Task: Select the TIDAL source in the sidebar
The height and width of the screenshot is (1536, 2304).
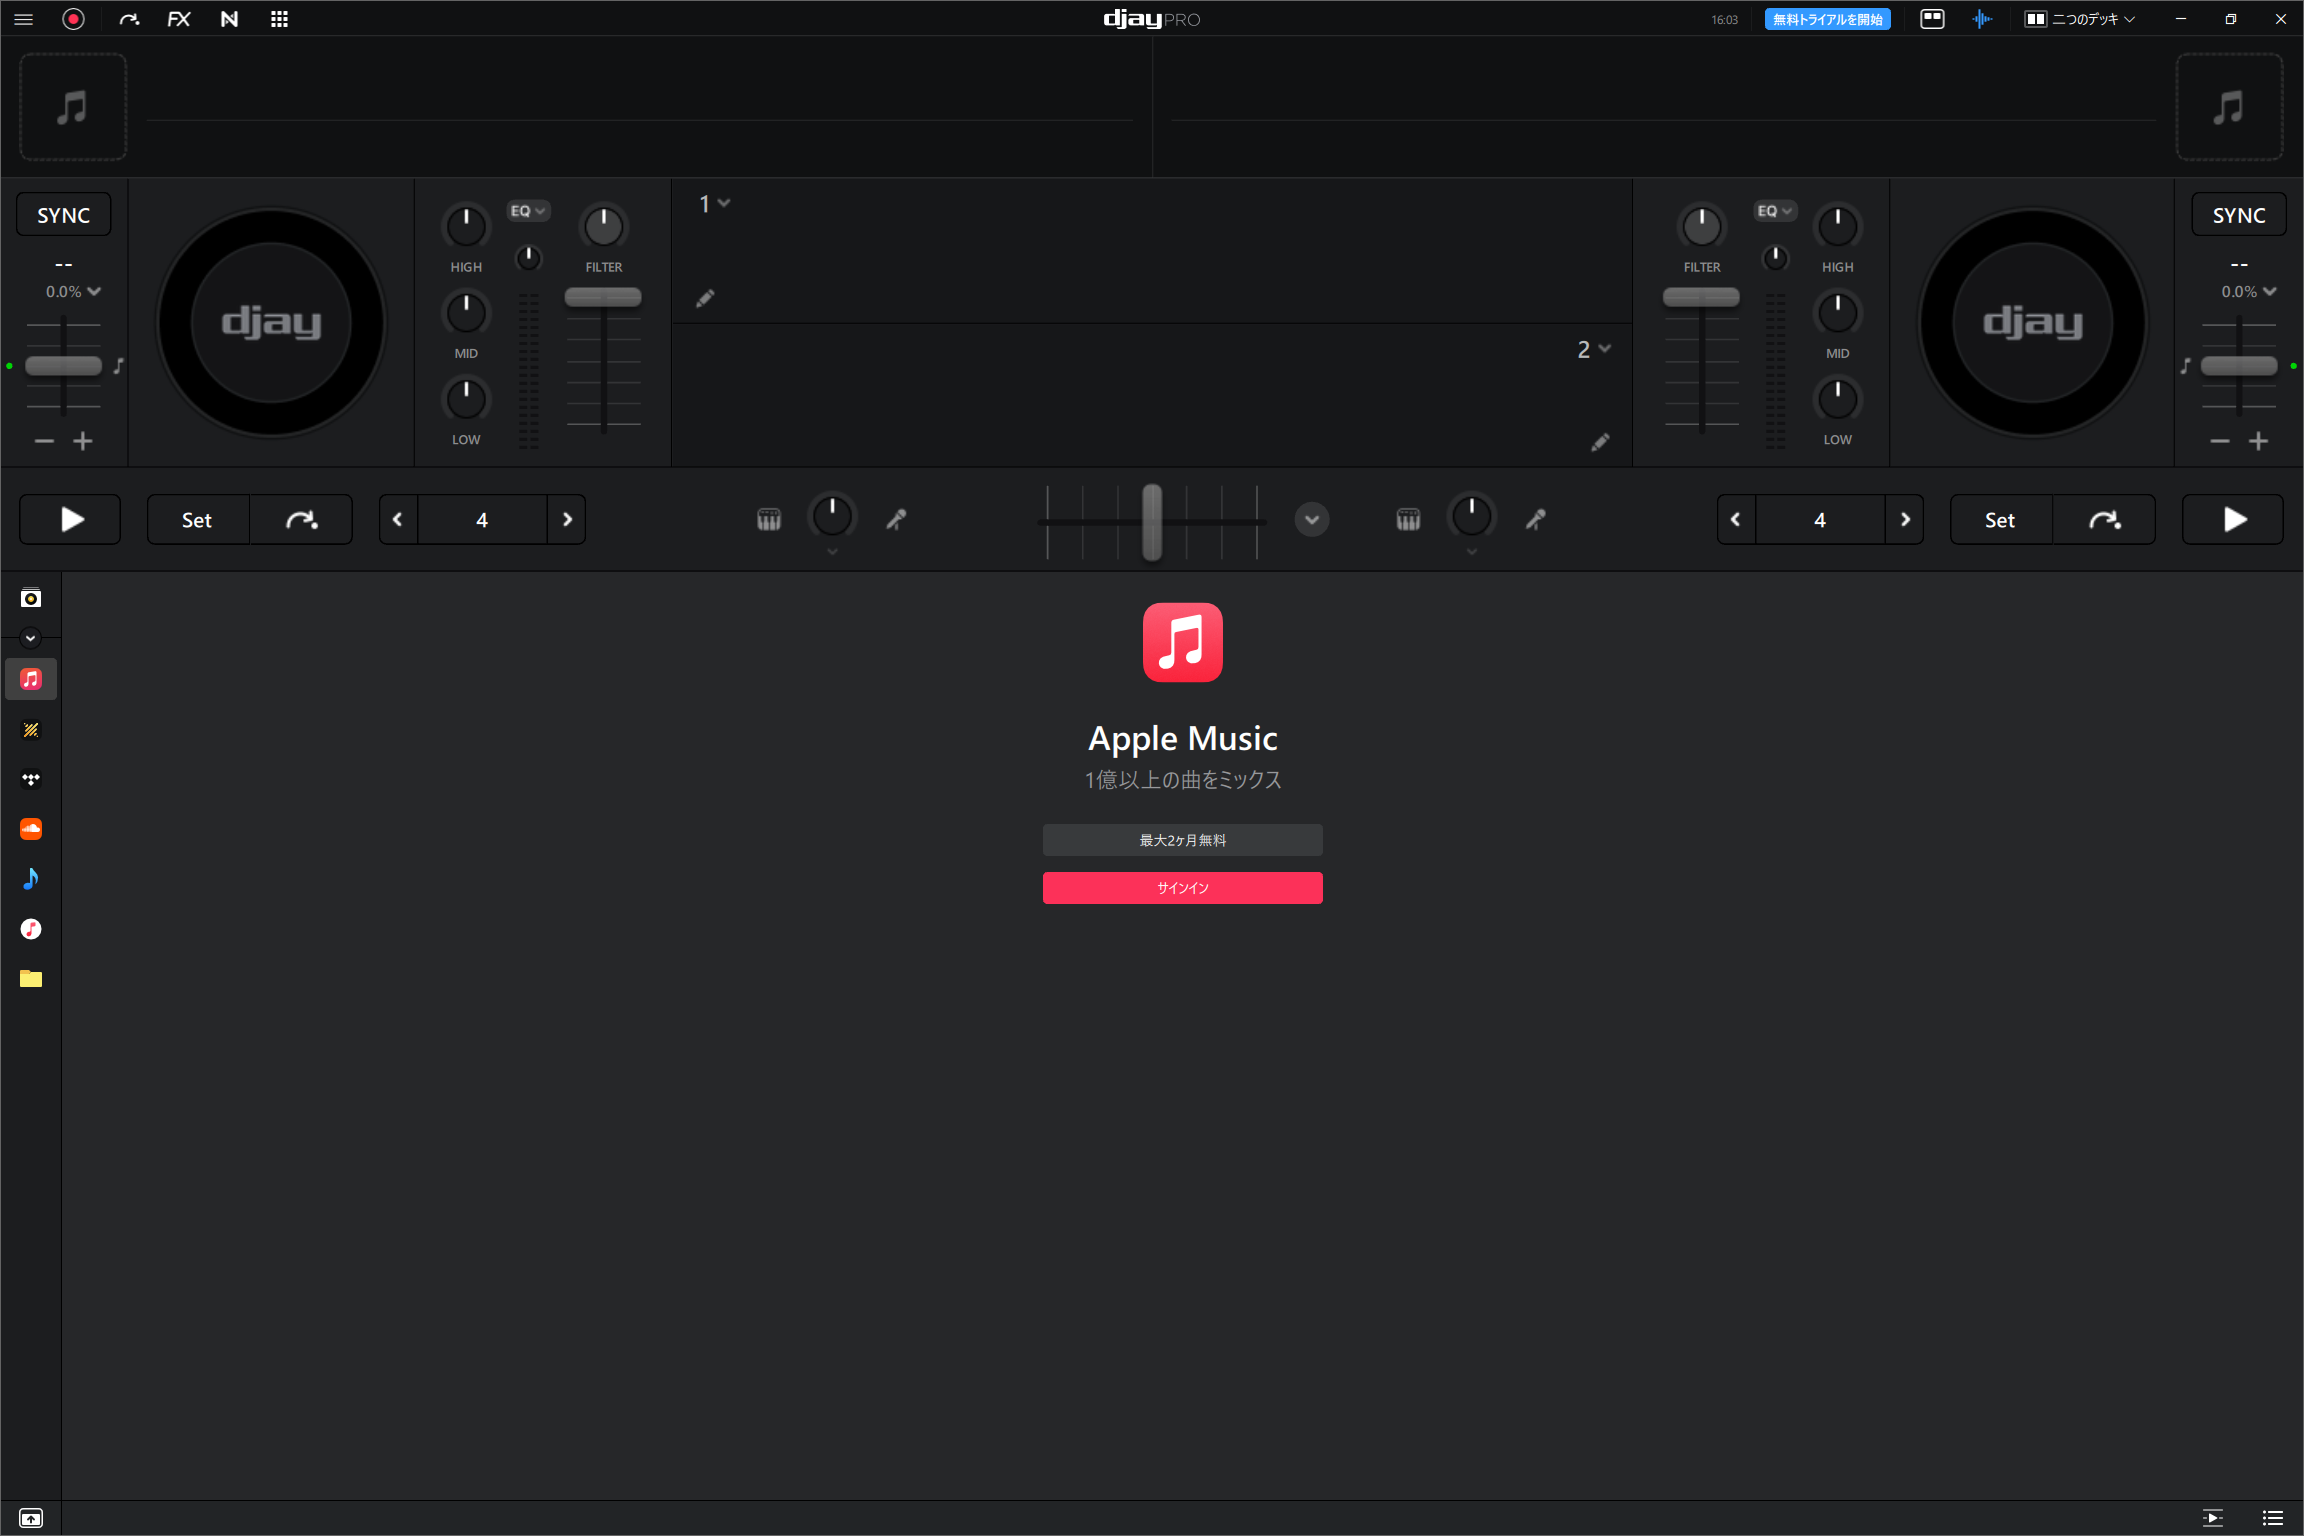Action: 31,779
